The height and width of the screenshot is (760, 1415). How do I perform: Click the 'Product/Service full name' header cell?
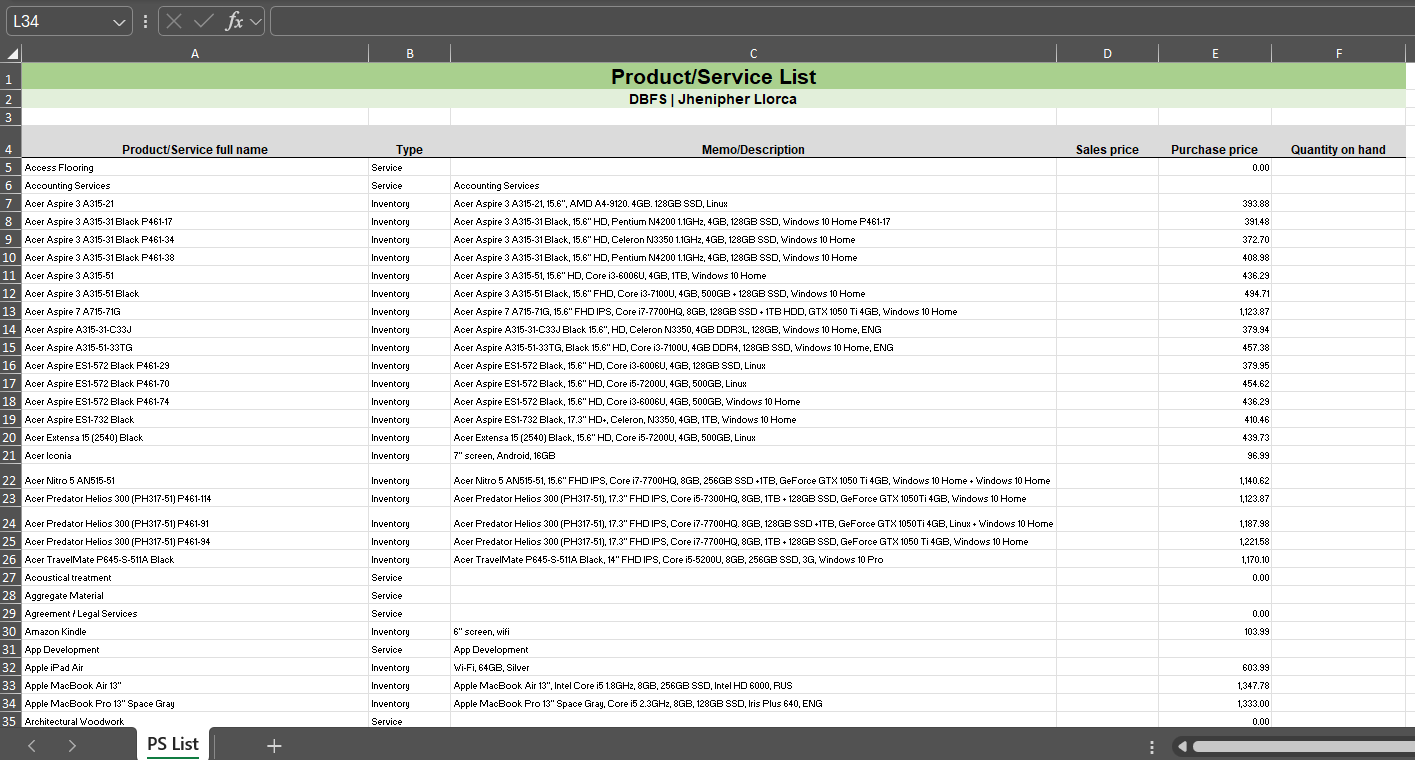(x=195, y=142)
